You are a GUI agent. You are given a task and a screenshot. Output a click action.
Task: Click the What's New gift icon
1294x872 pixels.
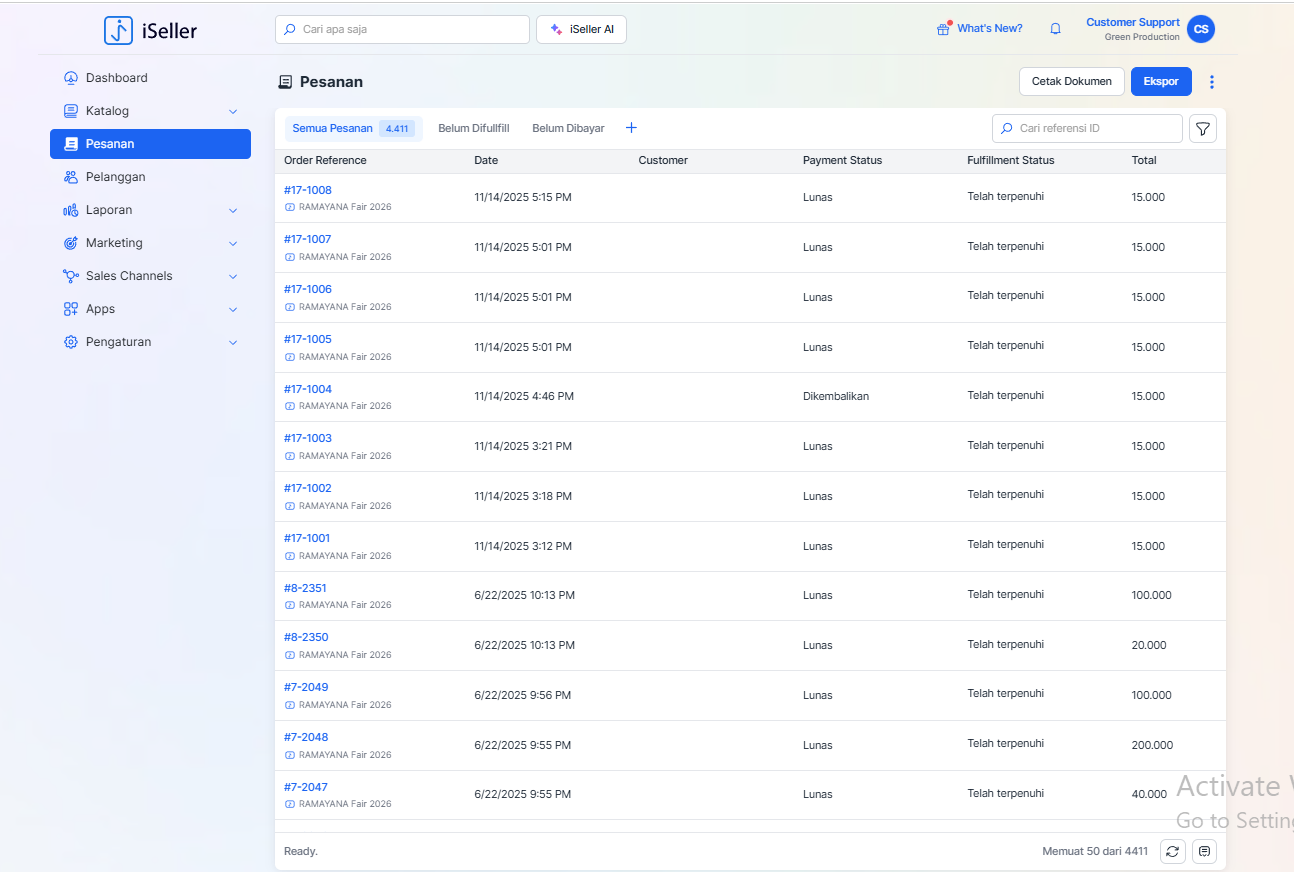tap(943, 29)
